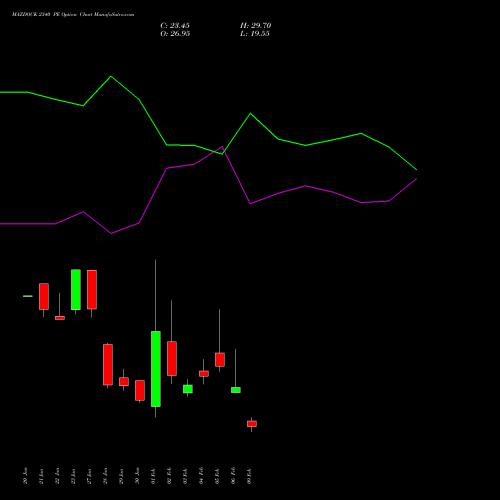Select the open value O: 26.95
Viewport: 500px width, 500px height.
point(175,34)
